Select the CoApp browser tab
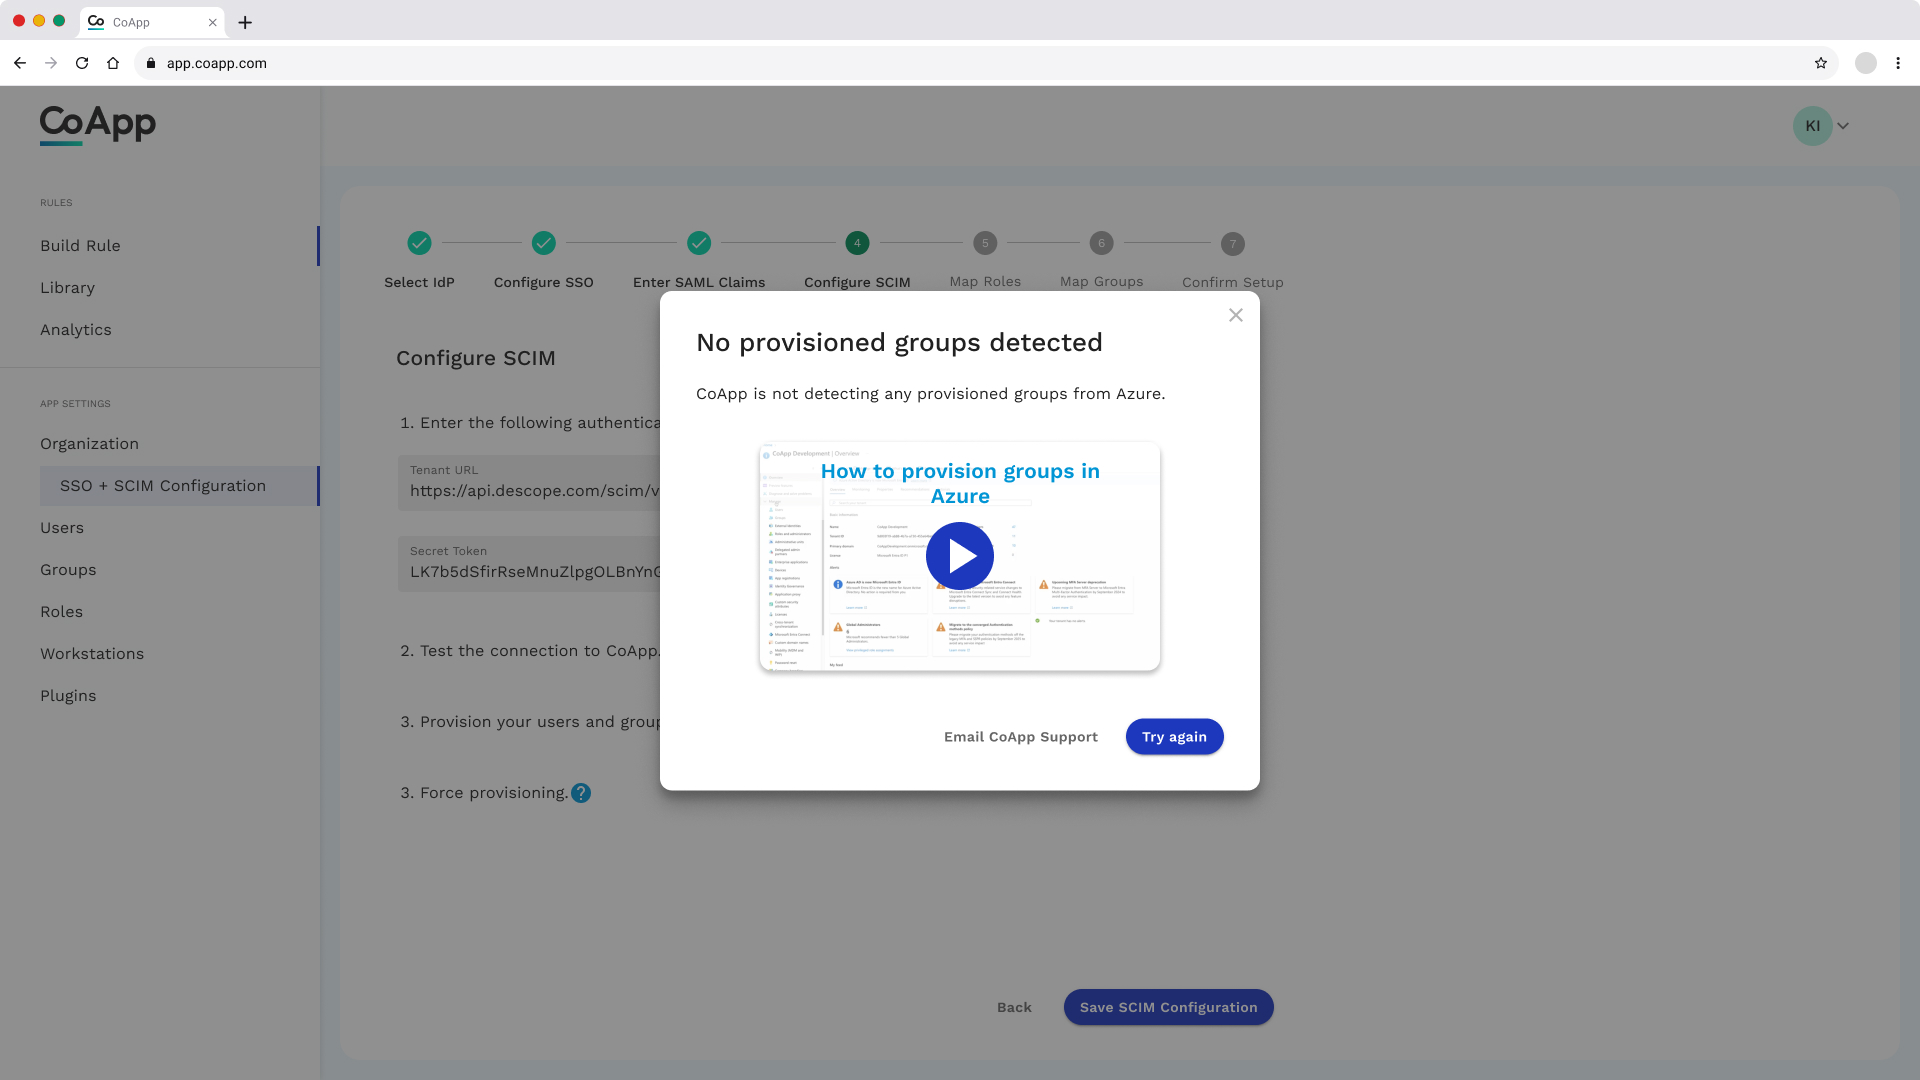Image resolution: width=1920 pixels, height=1080 pixels. 152,22
